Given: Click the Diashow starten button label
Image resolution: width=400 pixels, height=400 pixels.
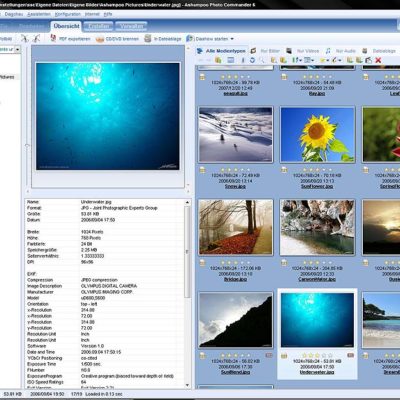Looking at the screenshot, I should coord(212,39).
